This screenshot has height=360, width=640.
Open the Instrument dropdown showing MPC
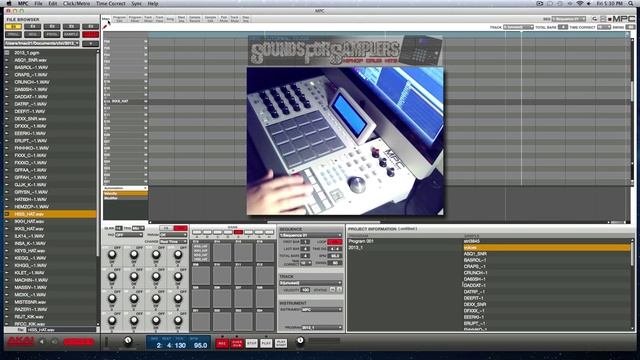point(322,310)
